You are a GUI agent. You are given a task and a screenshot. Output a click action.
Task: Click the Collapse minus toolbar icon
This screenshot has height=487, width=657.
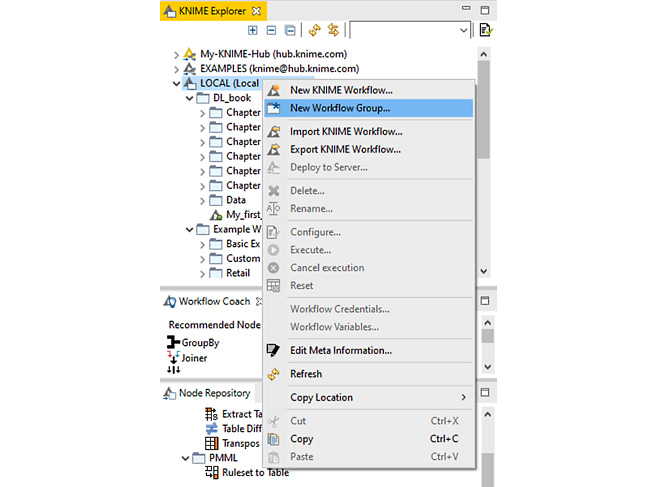[271, 30]
